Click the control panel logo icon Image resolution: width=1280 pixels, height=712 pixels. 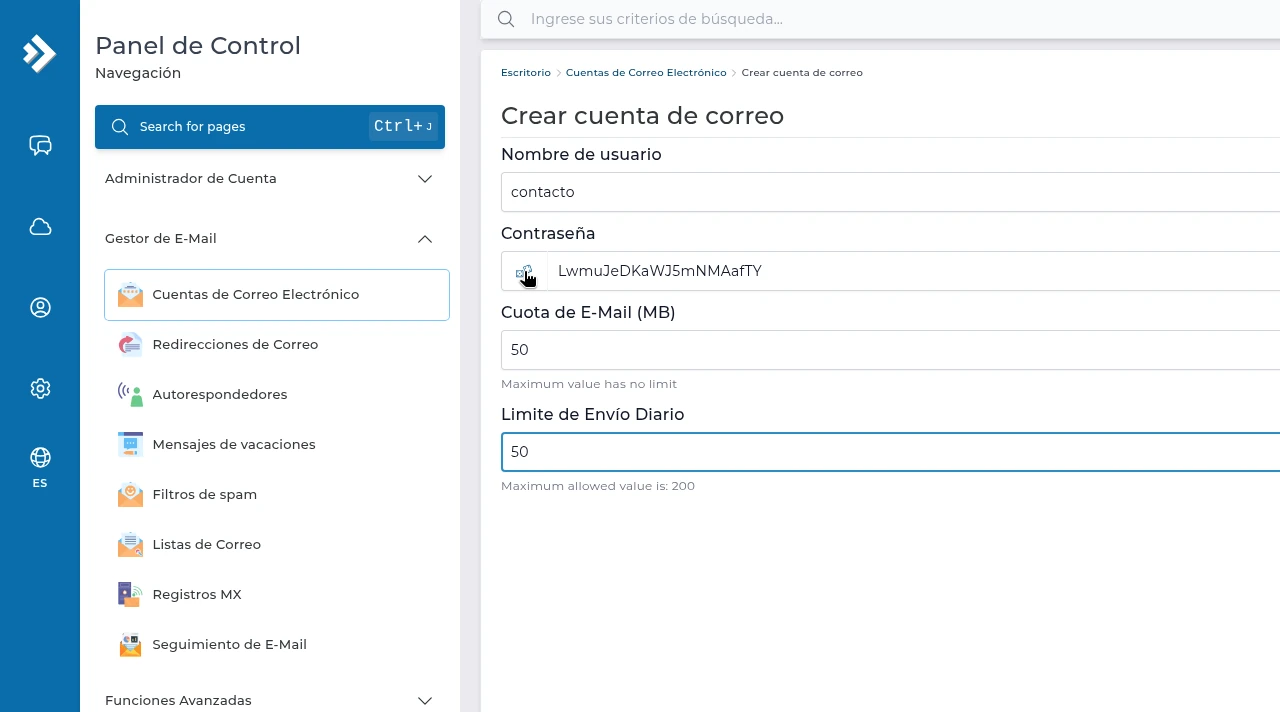point(39,53)
